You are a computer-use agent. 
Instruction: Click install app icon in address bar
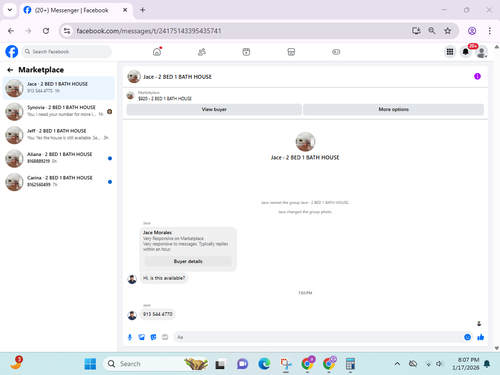[416, 31]
